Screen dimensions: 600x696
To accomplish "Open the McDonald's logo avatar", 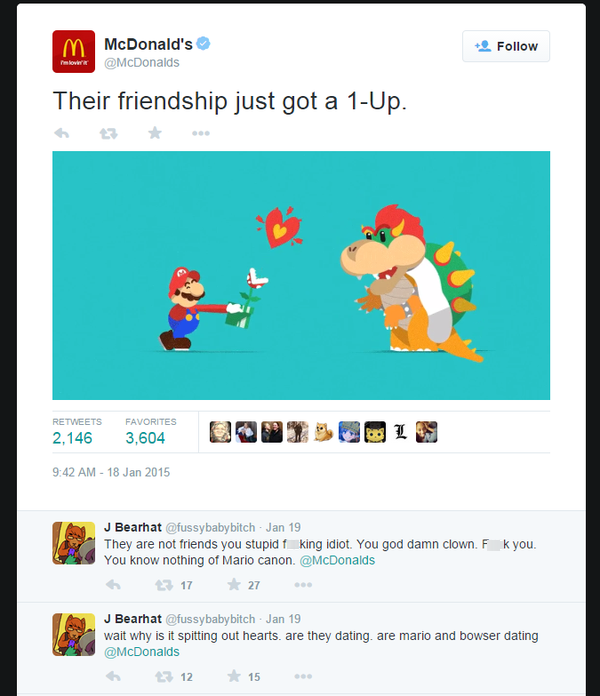I will pyautogui.click(x=74, y=51).
